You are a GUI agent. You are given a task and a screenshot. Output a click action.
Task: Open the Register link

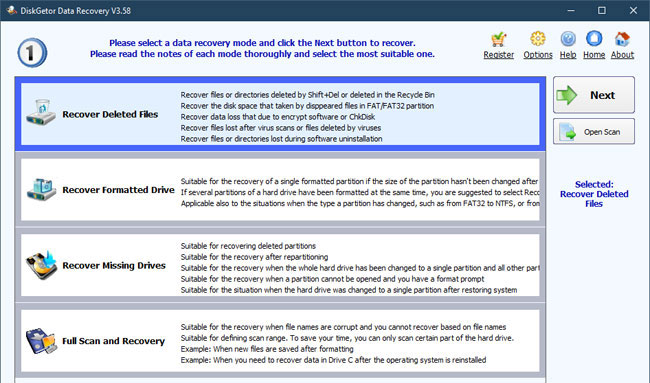pyautogui.click(x=498, y=55)
